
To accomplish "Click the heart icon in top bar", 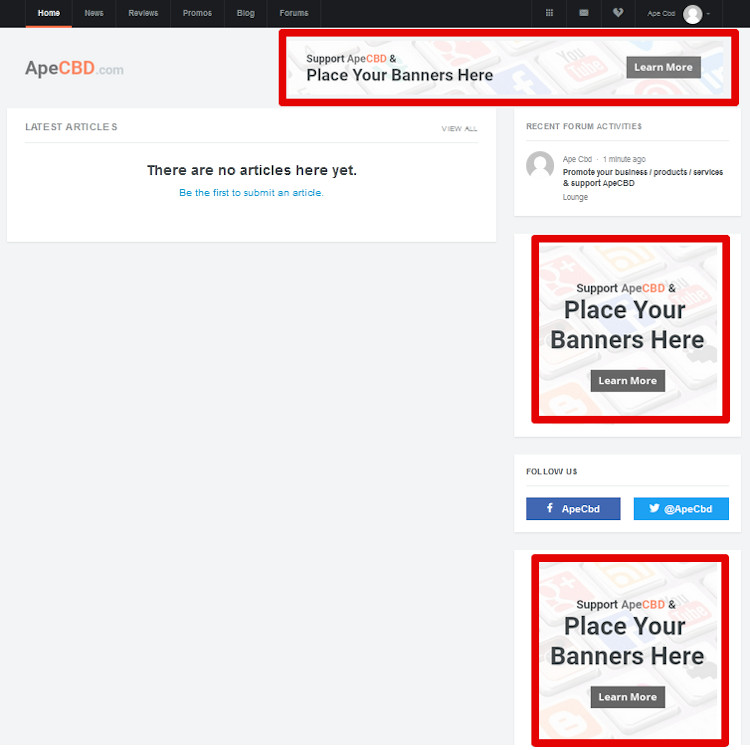I will (x=618, y=13).
